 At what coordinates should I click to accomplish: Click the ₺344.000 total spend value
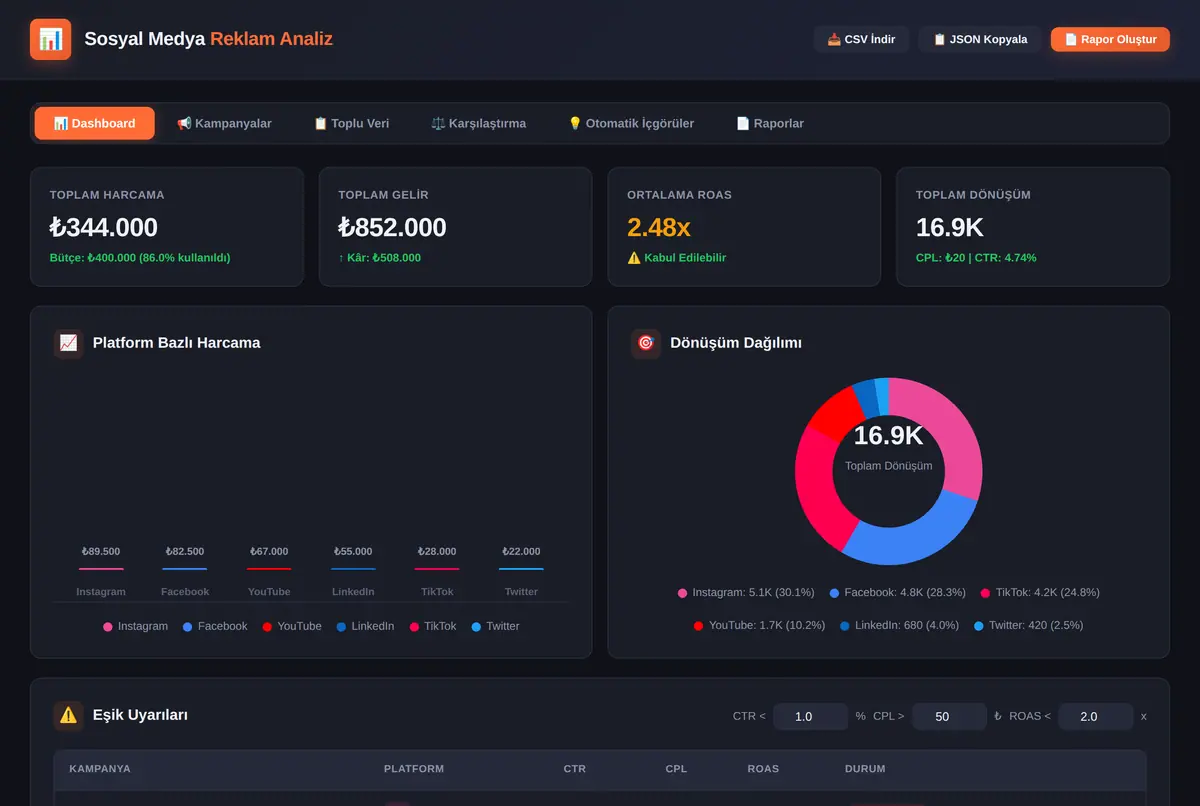click(104, 228)
